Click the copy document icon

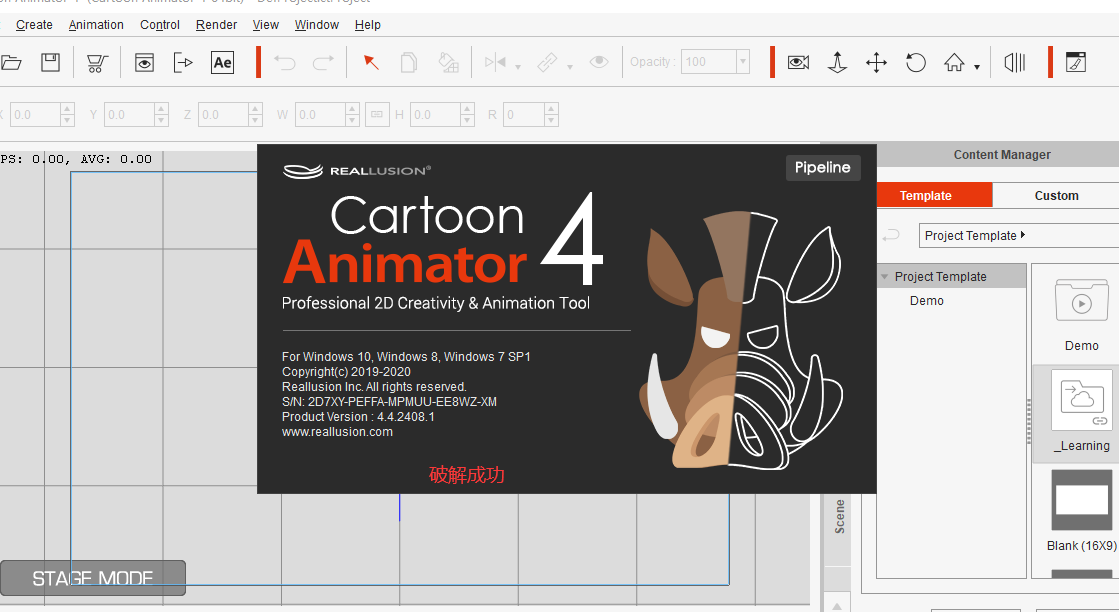pyautogui.click(x=409, y=63)
